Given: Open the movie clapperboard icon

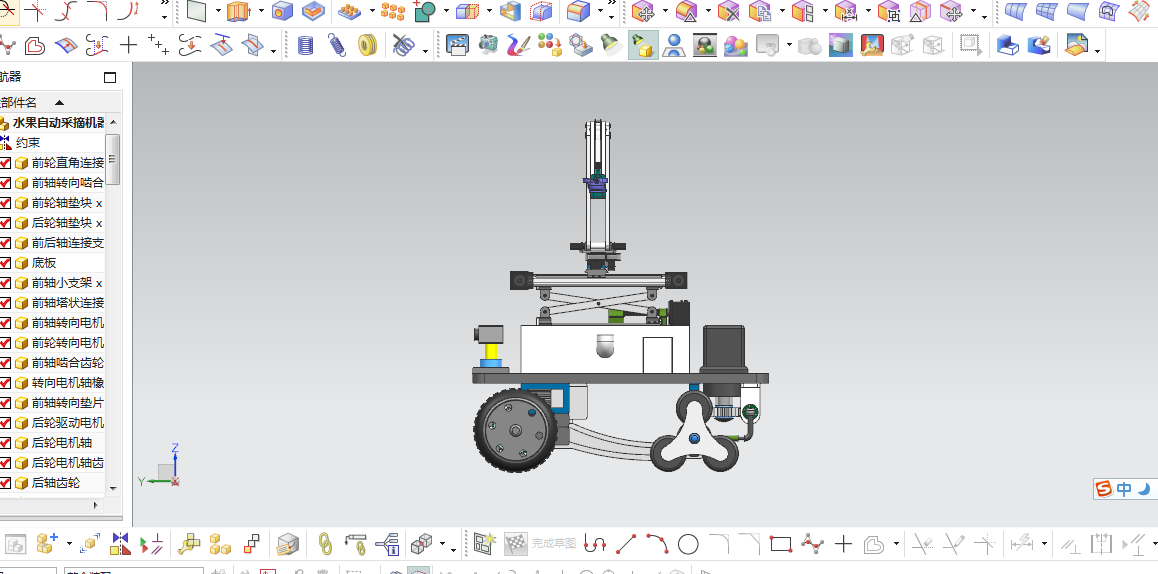Looking at the screenshot, I should [457, 46].
